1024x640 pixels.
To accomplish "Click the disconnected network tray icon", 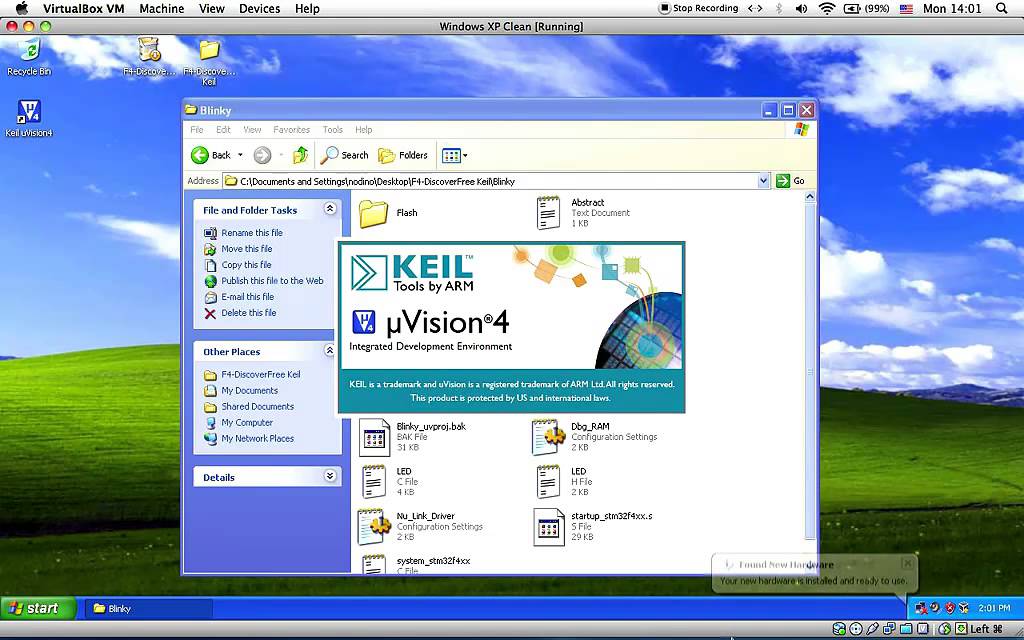I will coord(921,608).
